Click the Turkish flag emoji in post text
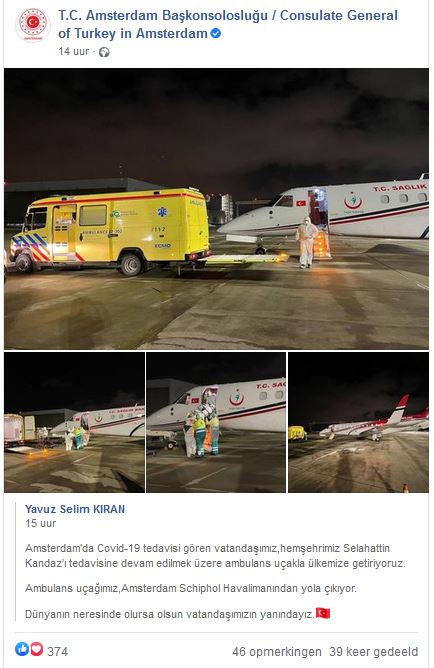The height and width of the screenshot is (668, 434). [x=323, y=613]
